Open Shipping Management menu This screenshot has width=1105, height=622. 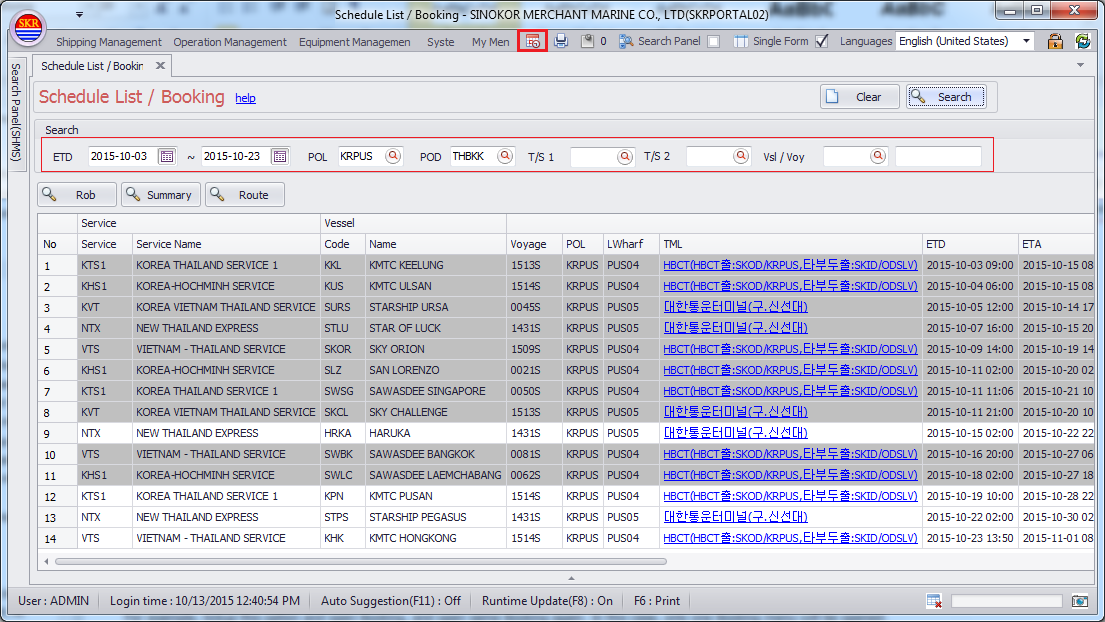coord(109,42)
